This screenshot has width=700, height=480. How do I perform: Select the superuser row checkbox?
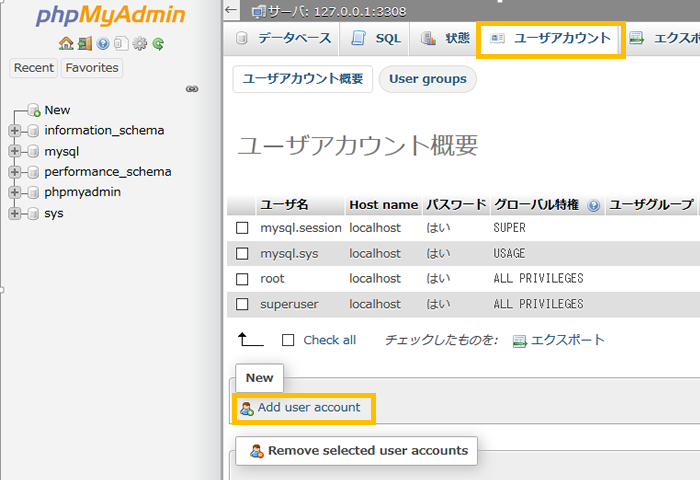click(242, 304)
